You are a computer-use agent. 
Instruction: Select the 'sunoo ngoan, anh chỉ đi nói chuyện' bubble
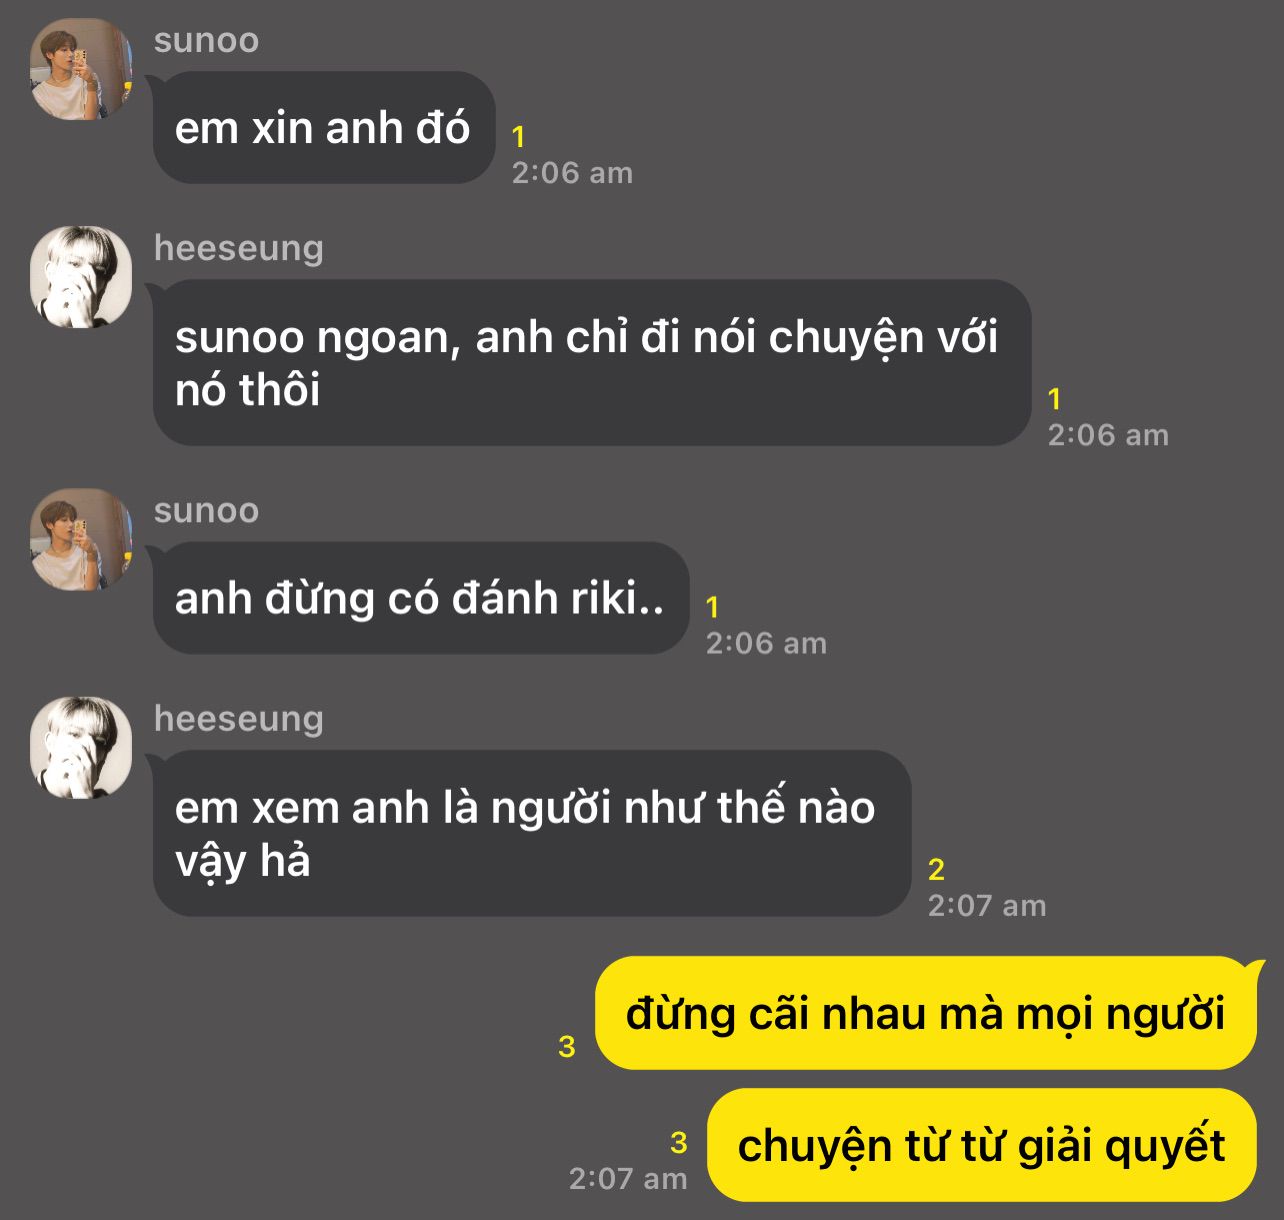[x=591, y=363]
